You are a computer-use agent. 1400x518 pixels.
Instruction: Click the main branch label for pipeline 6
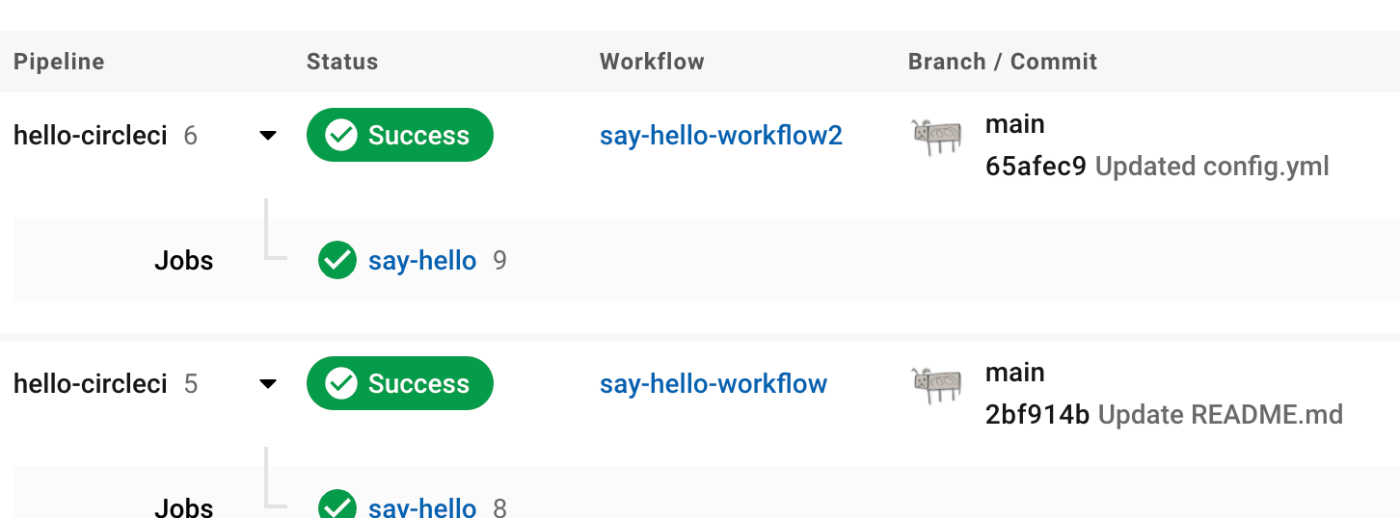pyautogui.click(x=1015, y=124)
